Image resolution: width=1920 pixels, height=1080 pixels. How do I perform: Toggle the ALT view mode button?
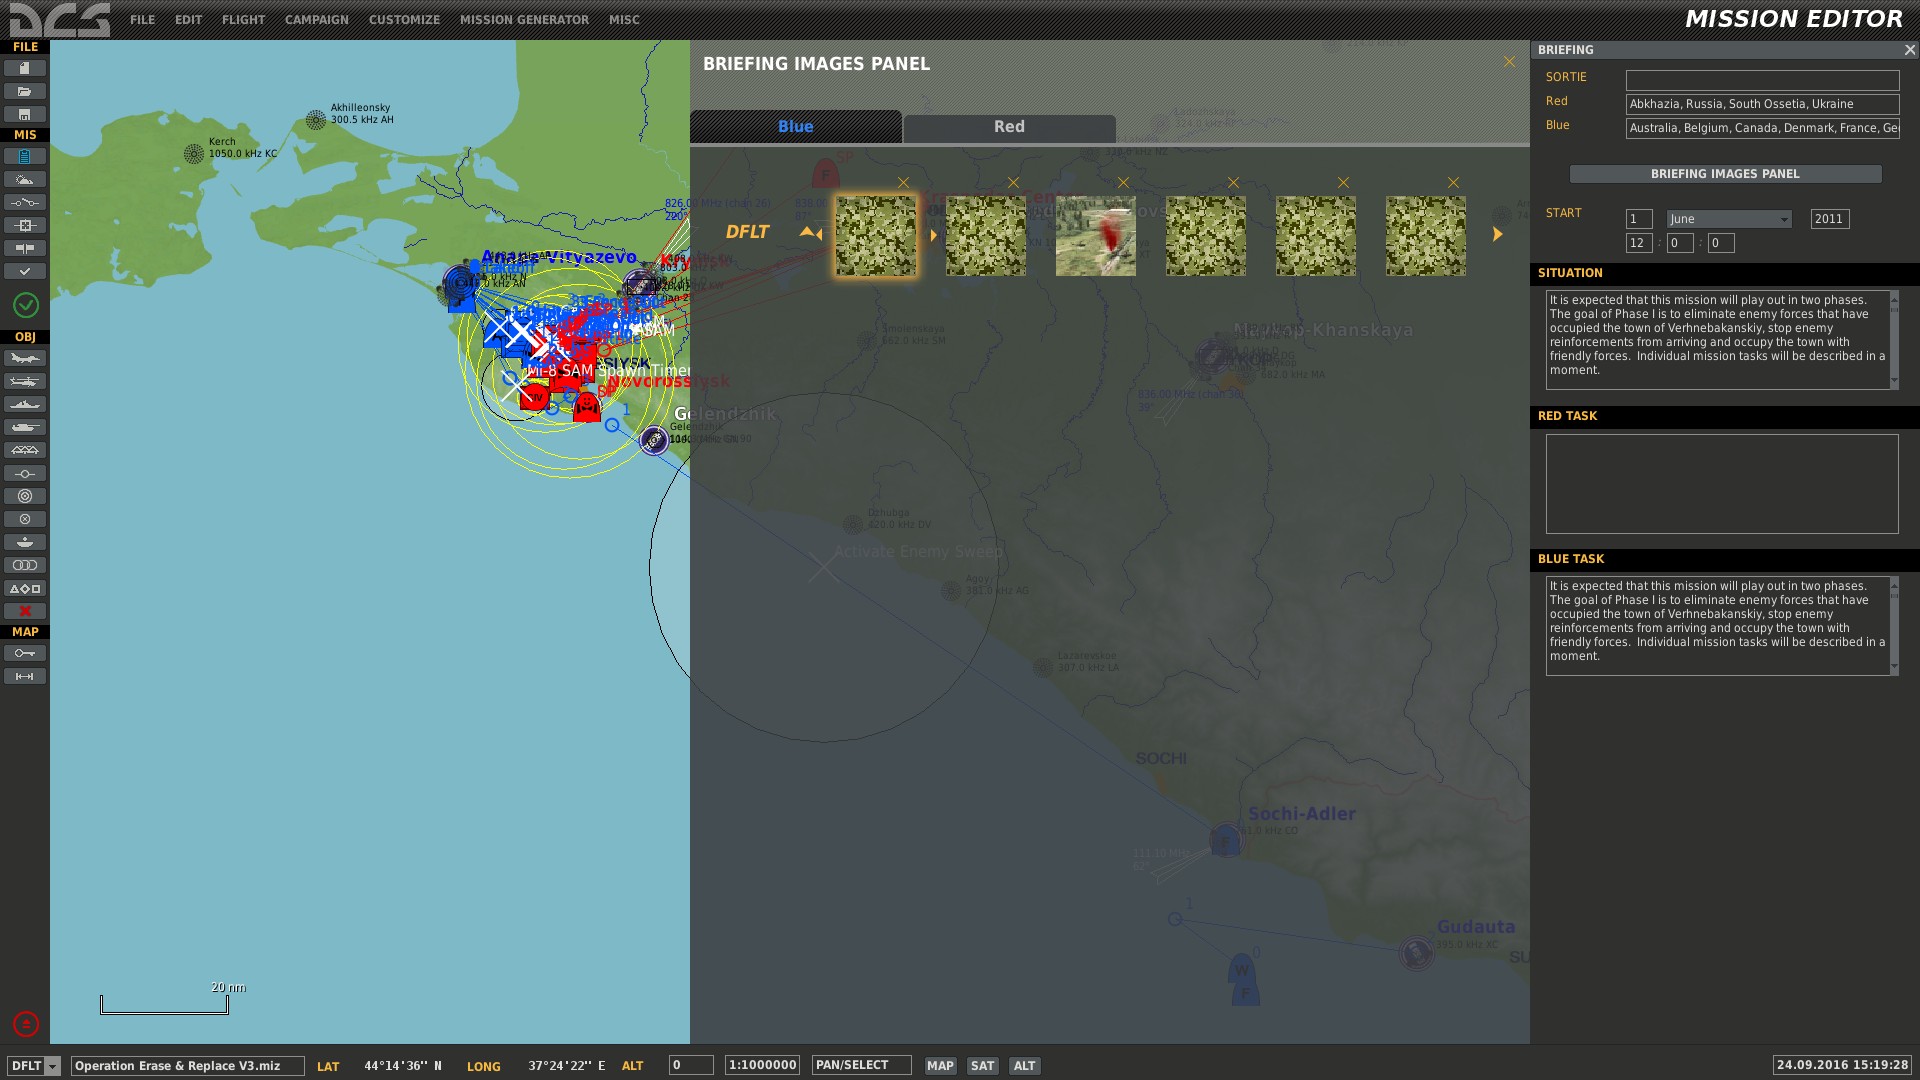click(x=1024, y=1066)
